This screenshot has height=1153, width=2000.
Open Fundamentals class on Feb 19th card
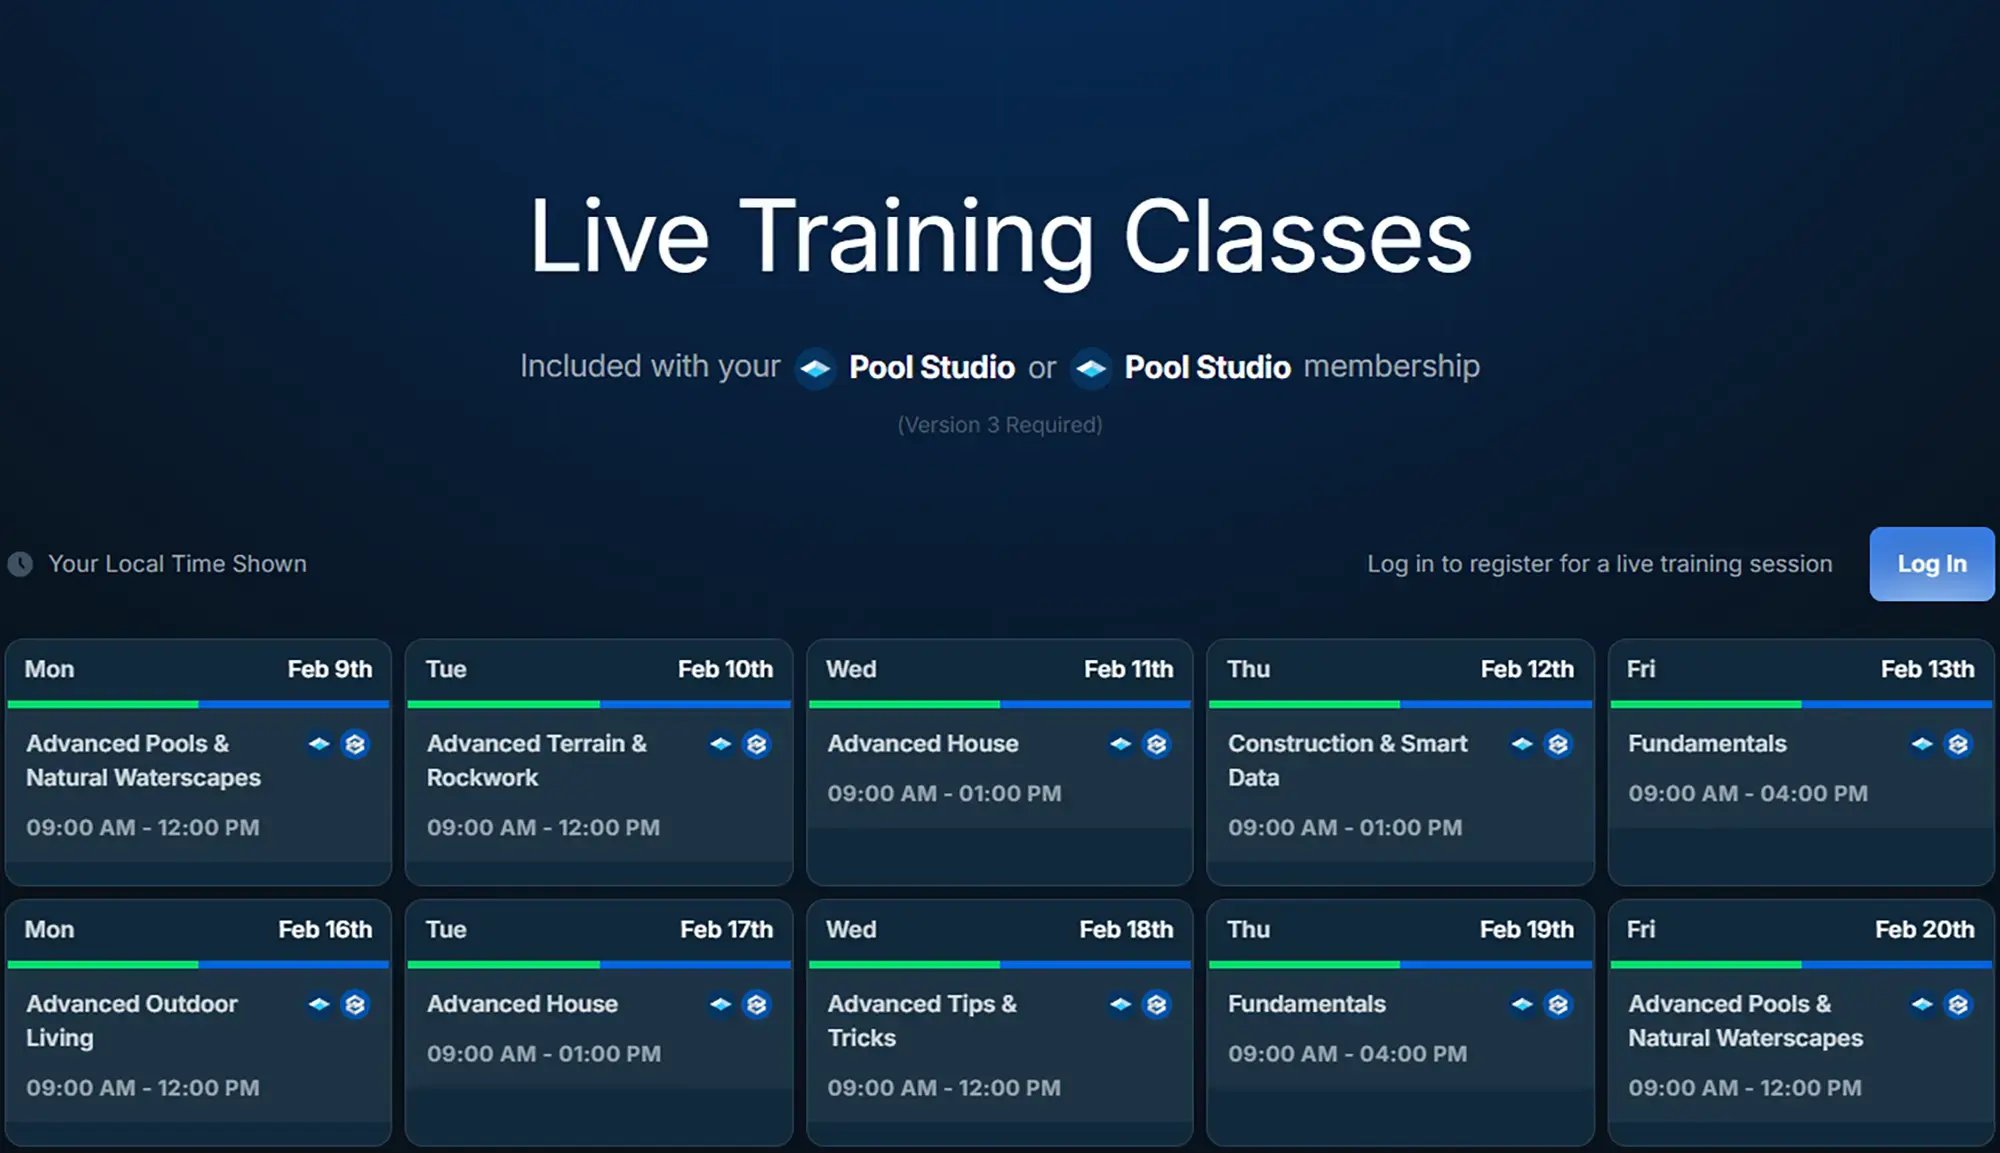click(x=1307, y=1004)
